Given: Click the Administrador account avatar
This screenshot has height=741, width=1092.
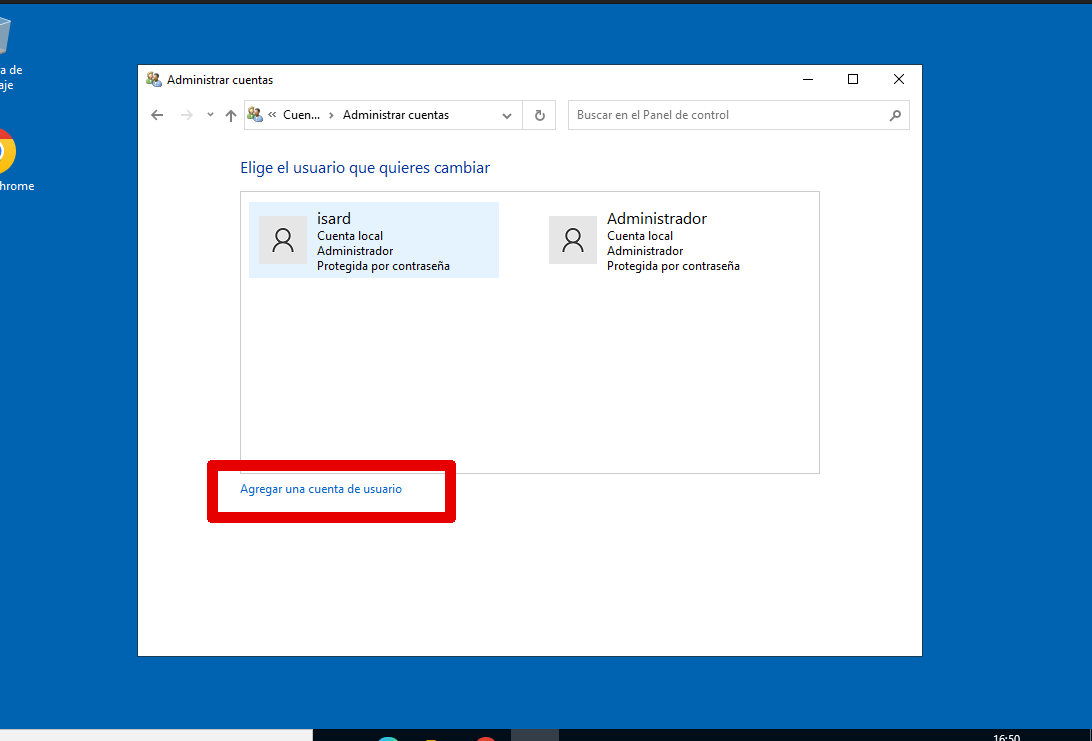Looking at the screenshot, I should pyautogui.click(x=573, y=240).
